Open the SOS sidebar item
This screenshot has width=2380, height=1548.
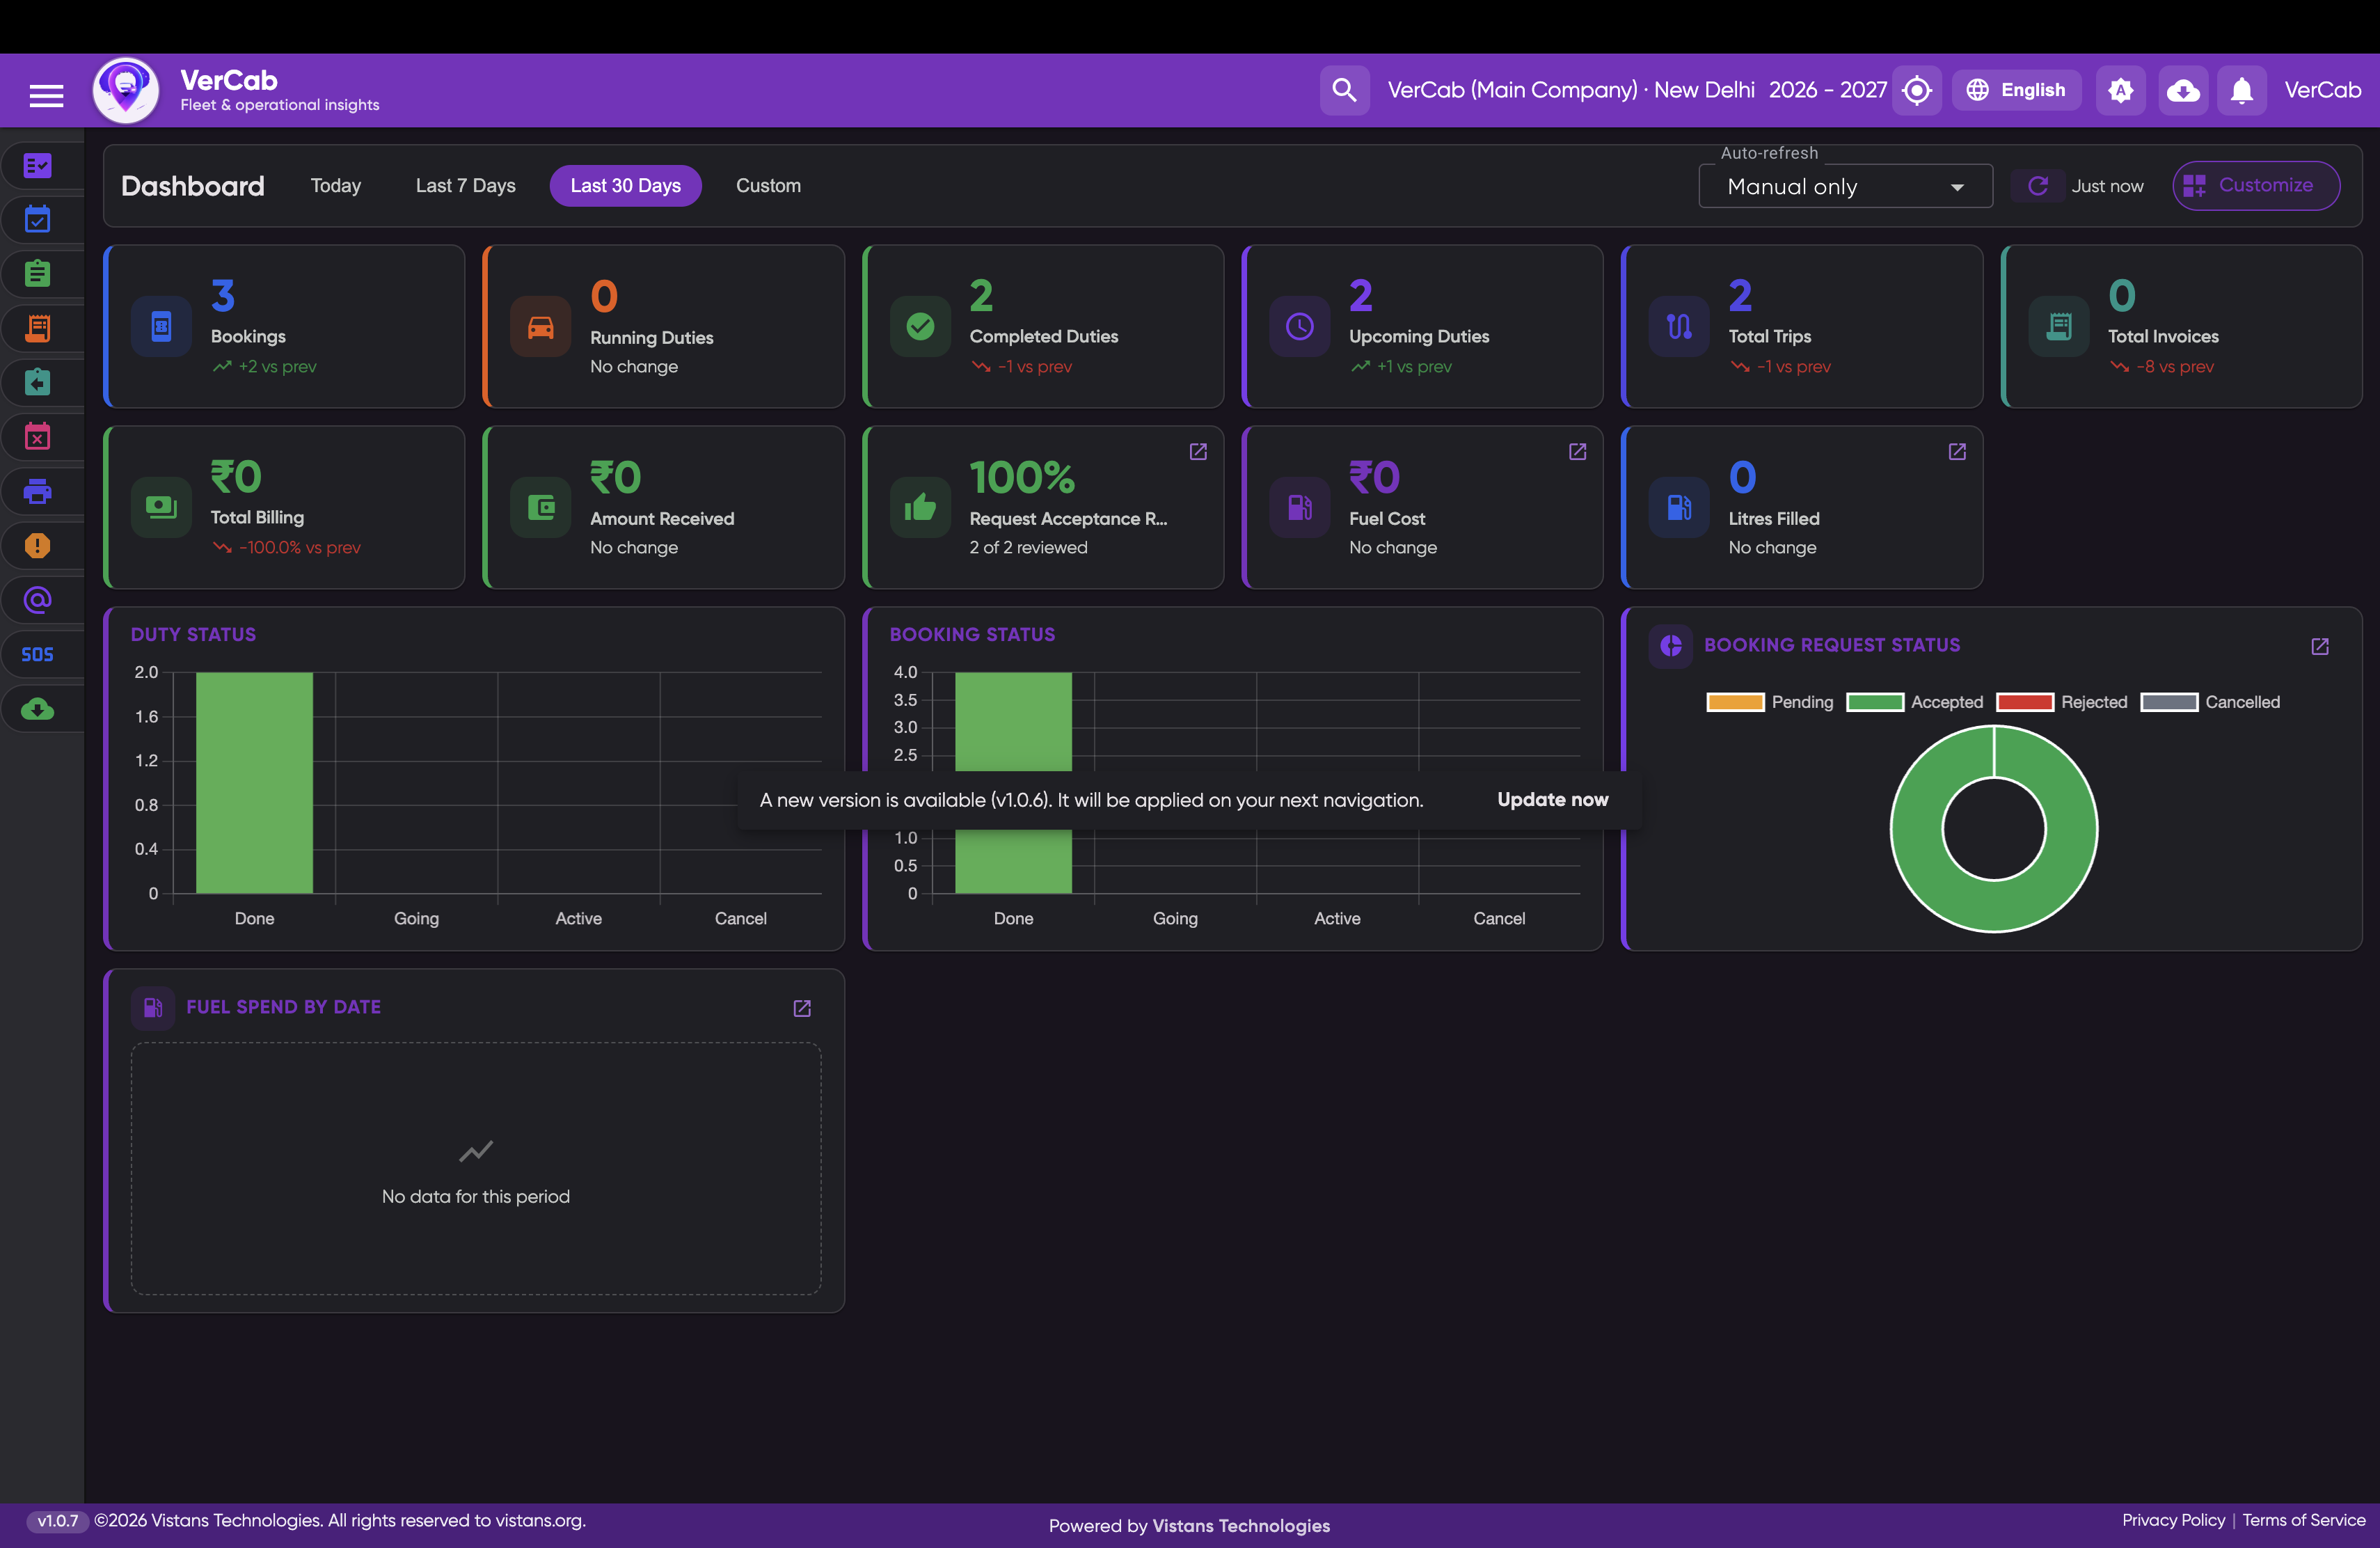pyautogui.click(x=38, y=654)
